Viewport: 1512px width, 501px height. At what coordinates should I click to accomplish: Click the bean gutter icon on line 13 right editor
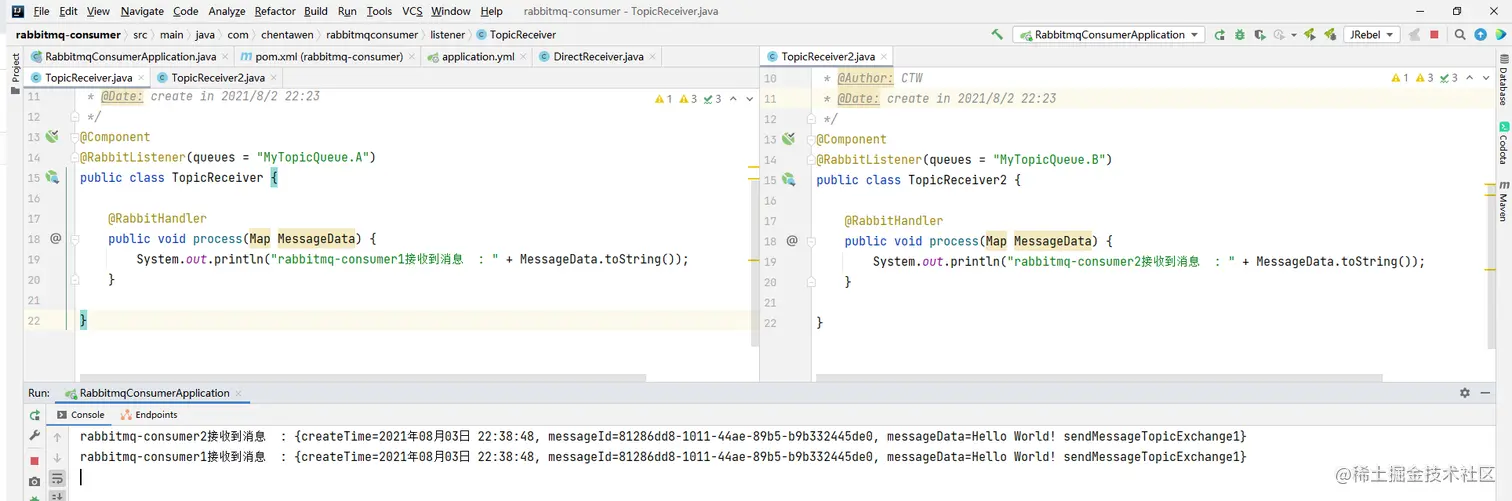click(788, 139)
